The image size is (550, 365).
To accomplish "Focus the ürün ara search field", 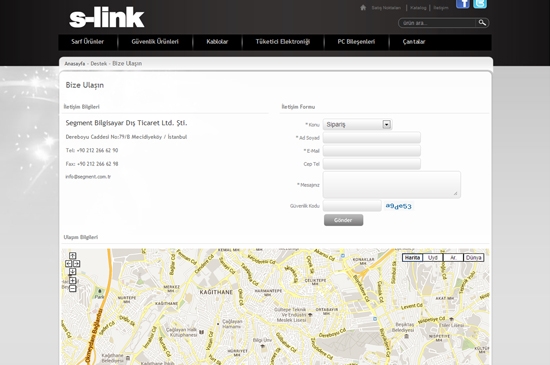I will (438, 23).
